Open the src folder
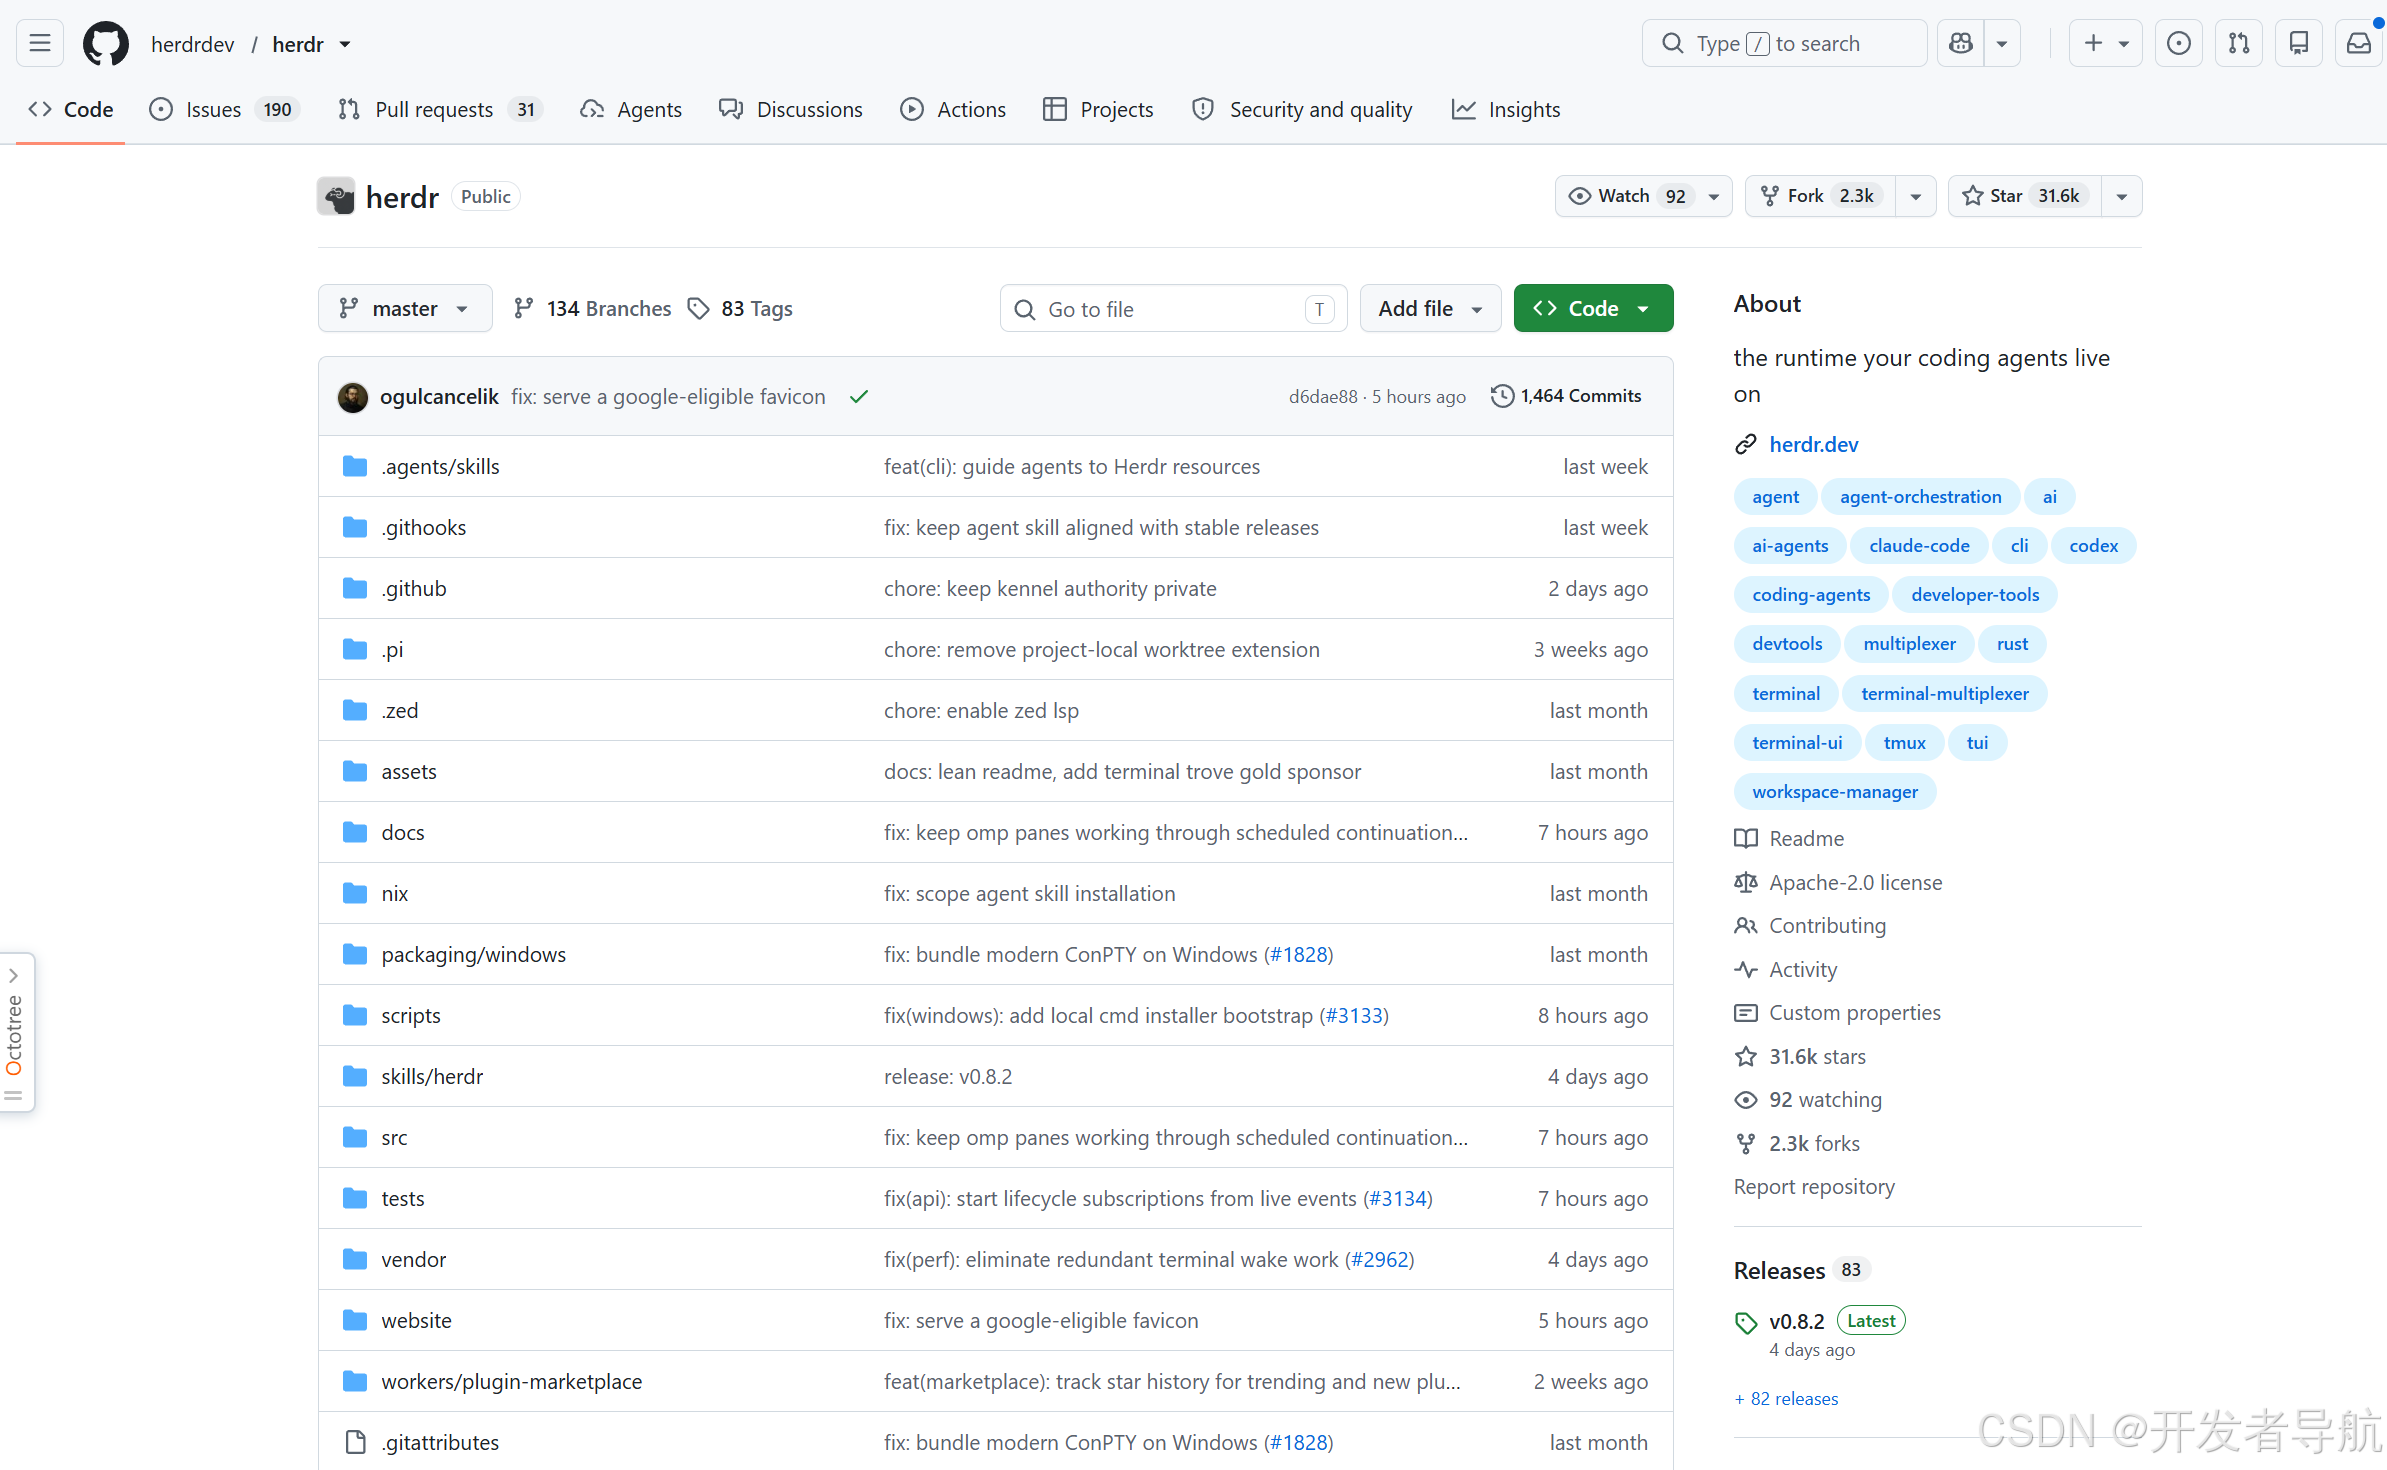The image size is (2387, 1470). (394, 1137)
